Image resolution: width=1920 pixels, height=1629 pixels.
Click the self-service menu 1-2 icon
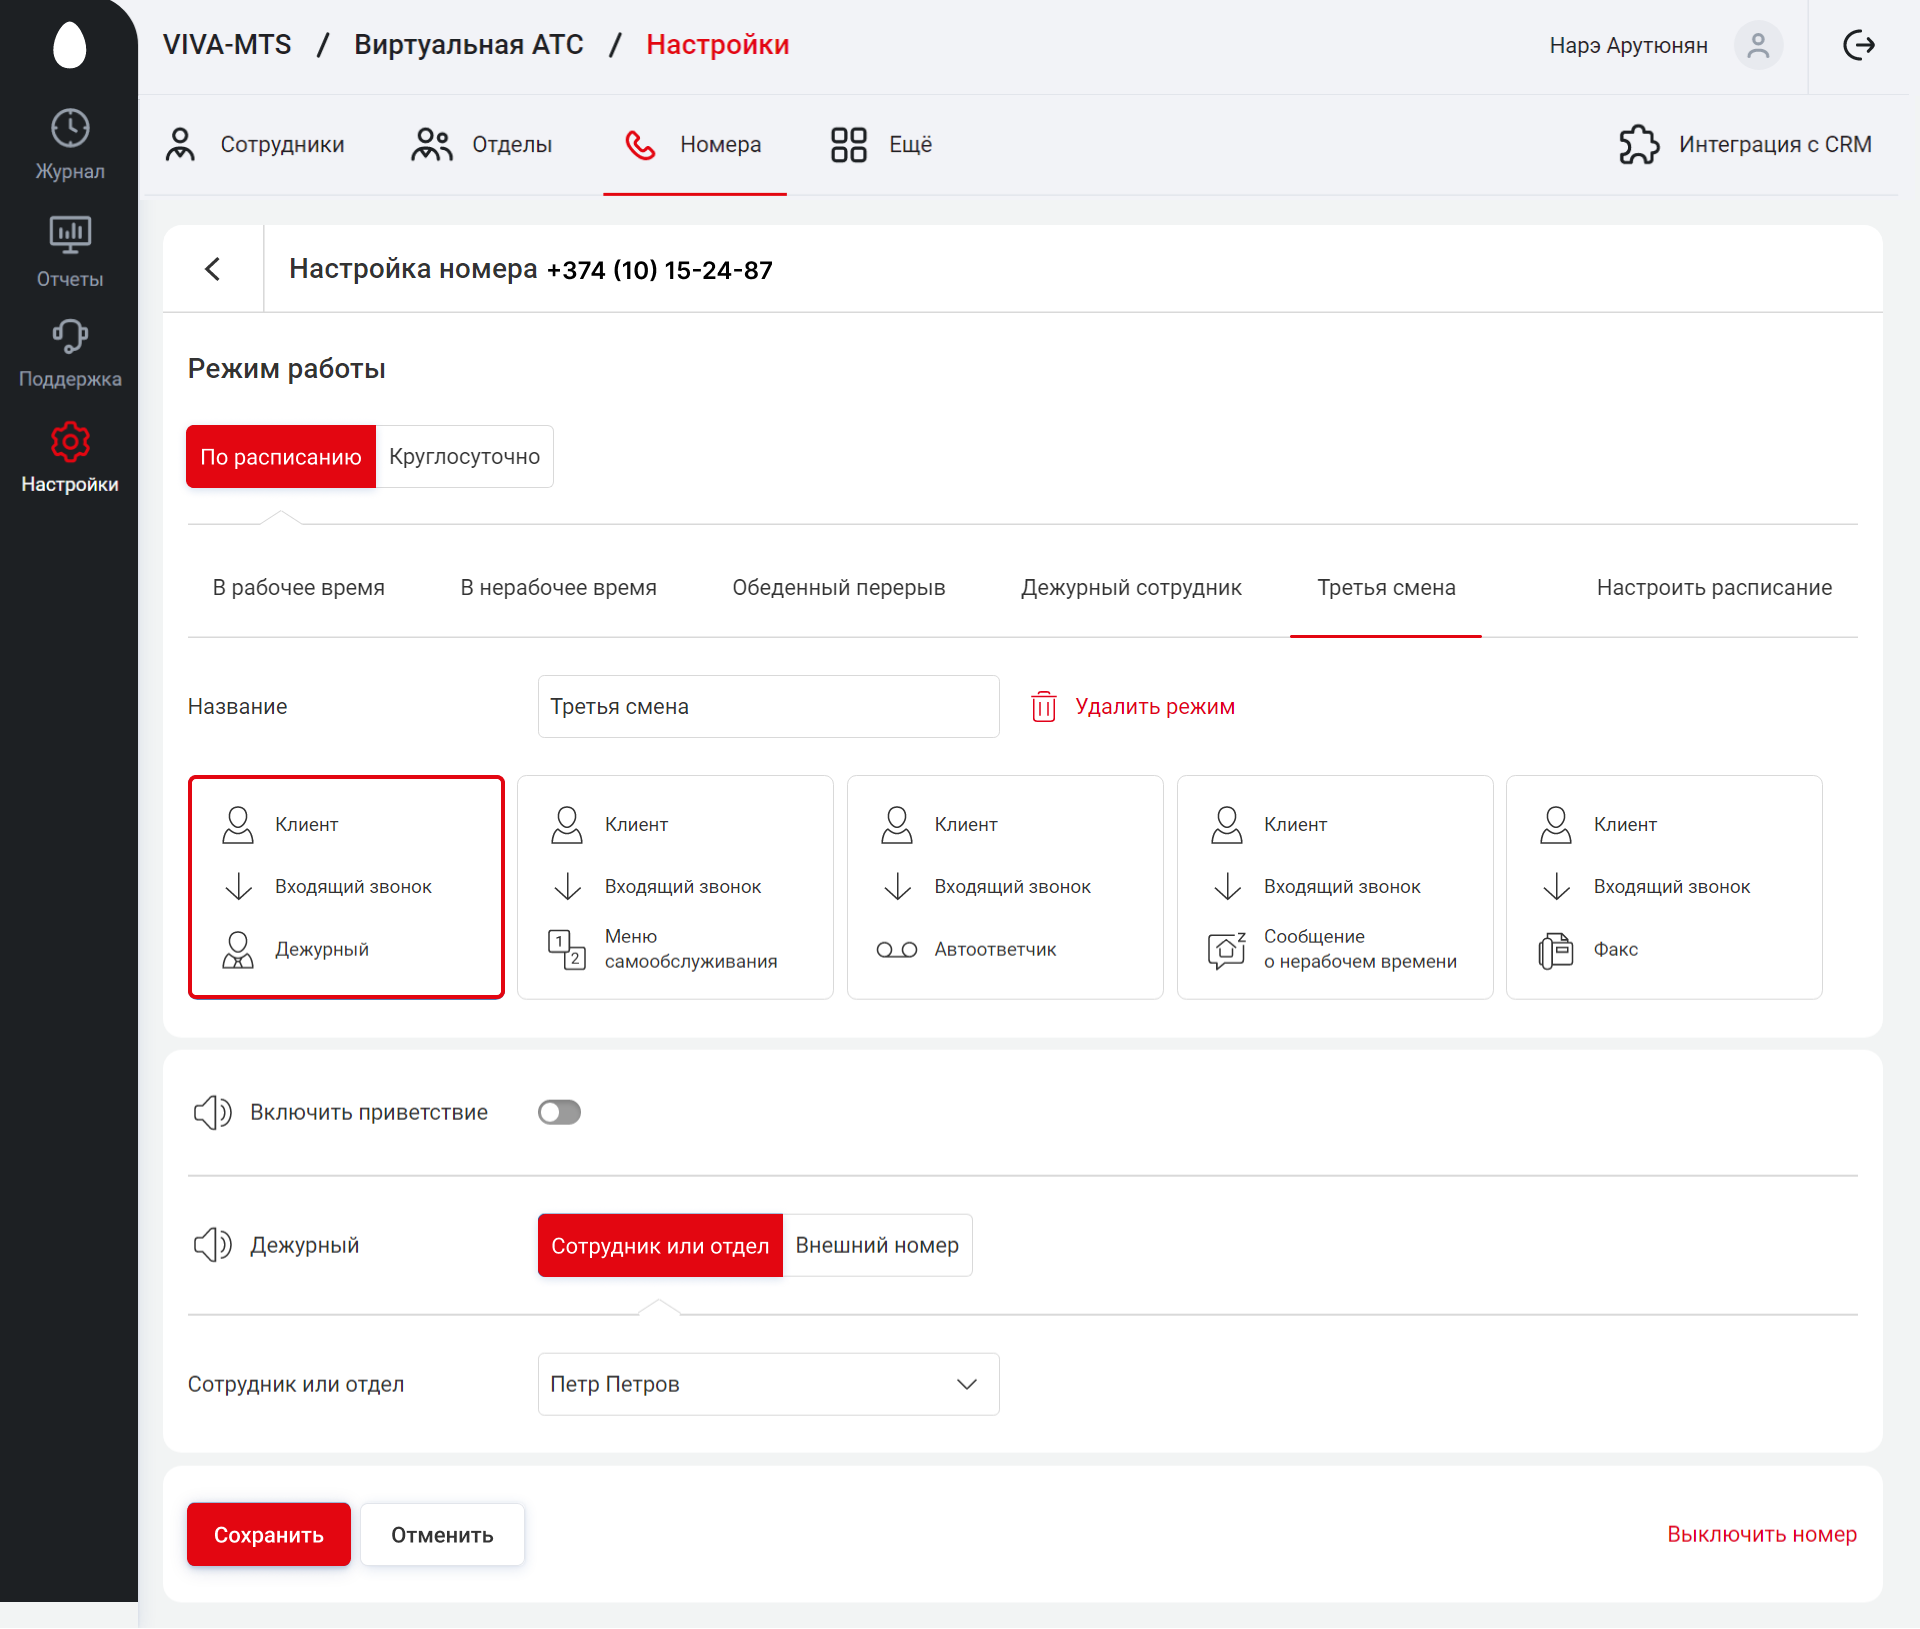pyautogui.click(x=567, y=949)
